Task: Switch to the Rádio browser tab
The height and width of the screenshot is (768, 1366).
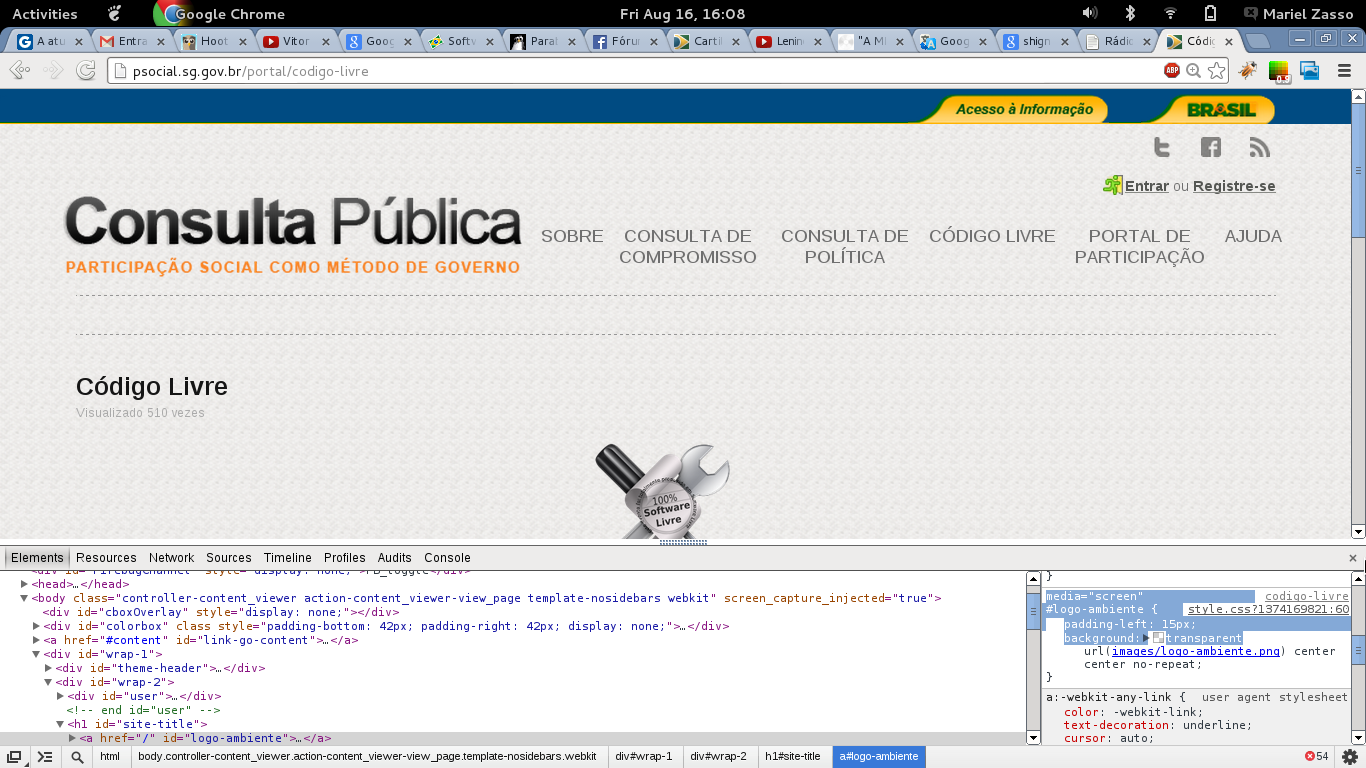Action: click(1117, 41)
